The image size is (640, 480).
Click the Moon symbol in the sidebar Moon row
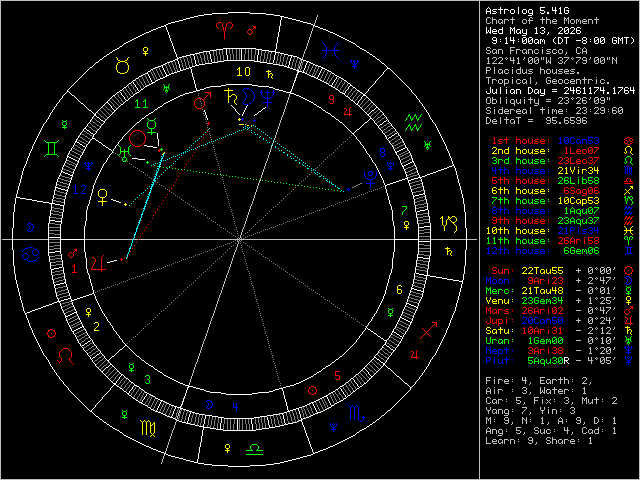tap(628, 280)
